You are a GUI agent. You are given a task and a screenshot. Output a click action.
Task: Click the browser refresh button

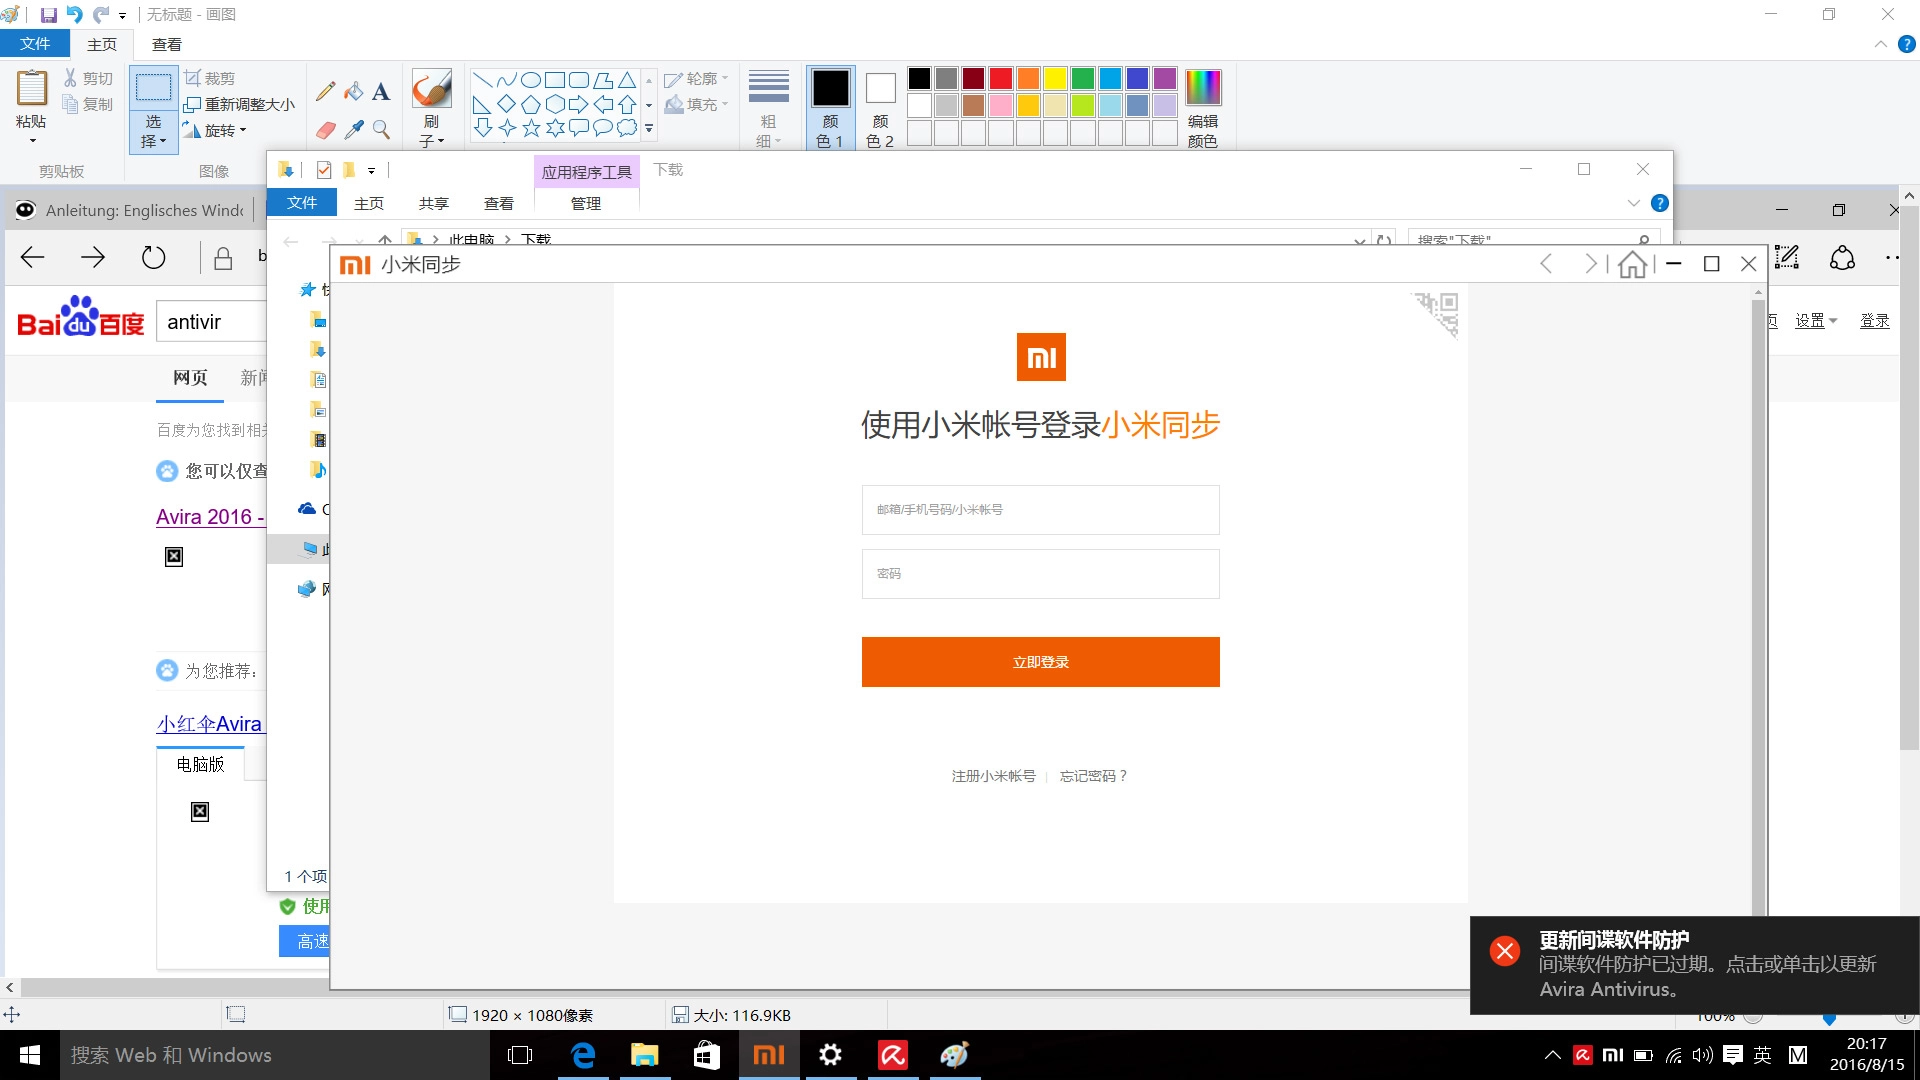[153, 258]
